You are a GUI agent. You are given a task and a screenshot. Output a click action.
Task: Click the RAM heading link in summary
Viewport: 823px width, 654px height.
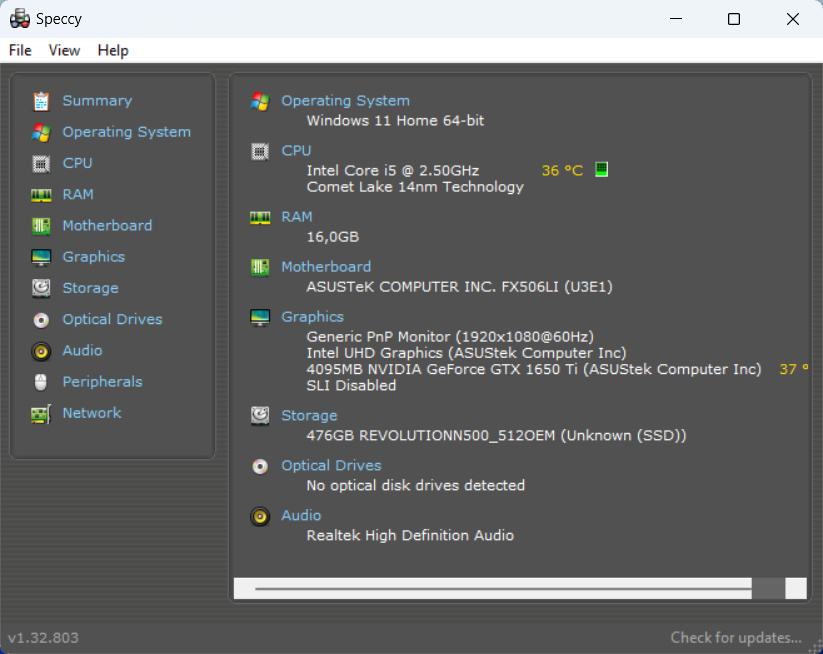point(297,217)
